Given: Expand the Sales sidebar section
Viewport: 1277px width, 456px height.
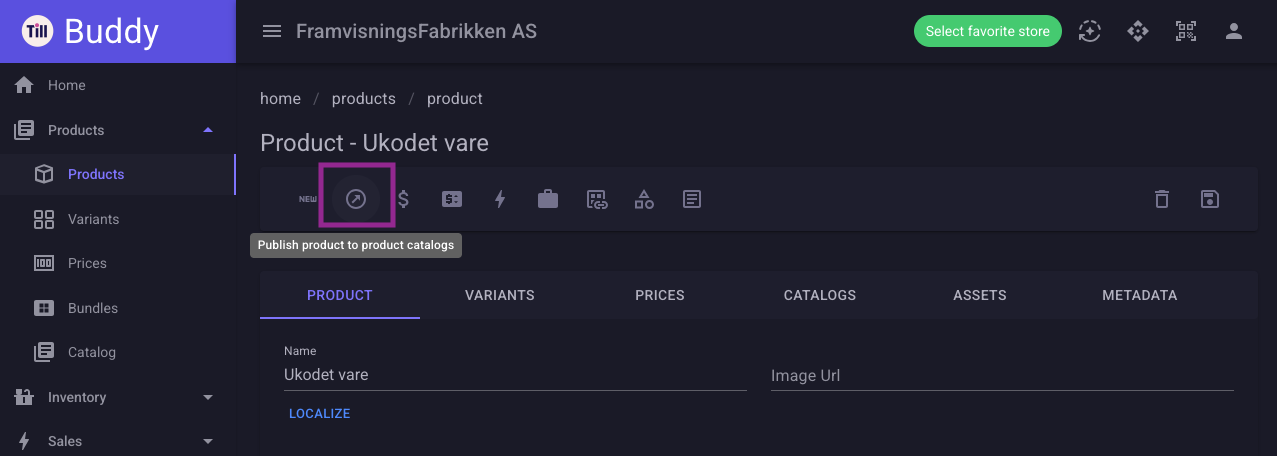Looking at the screenshot, I should click(x=208, y=441).
